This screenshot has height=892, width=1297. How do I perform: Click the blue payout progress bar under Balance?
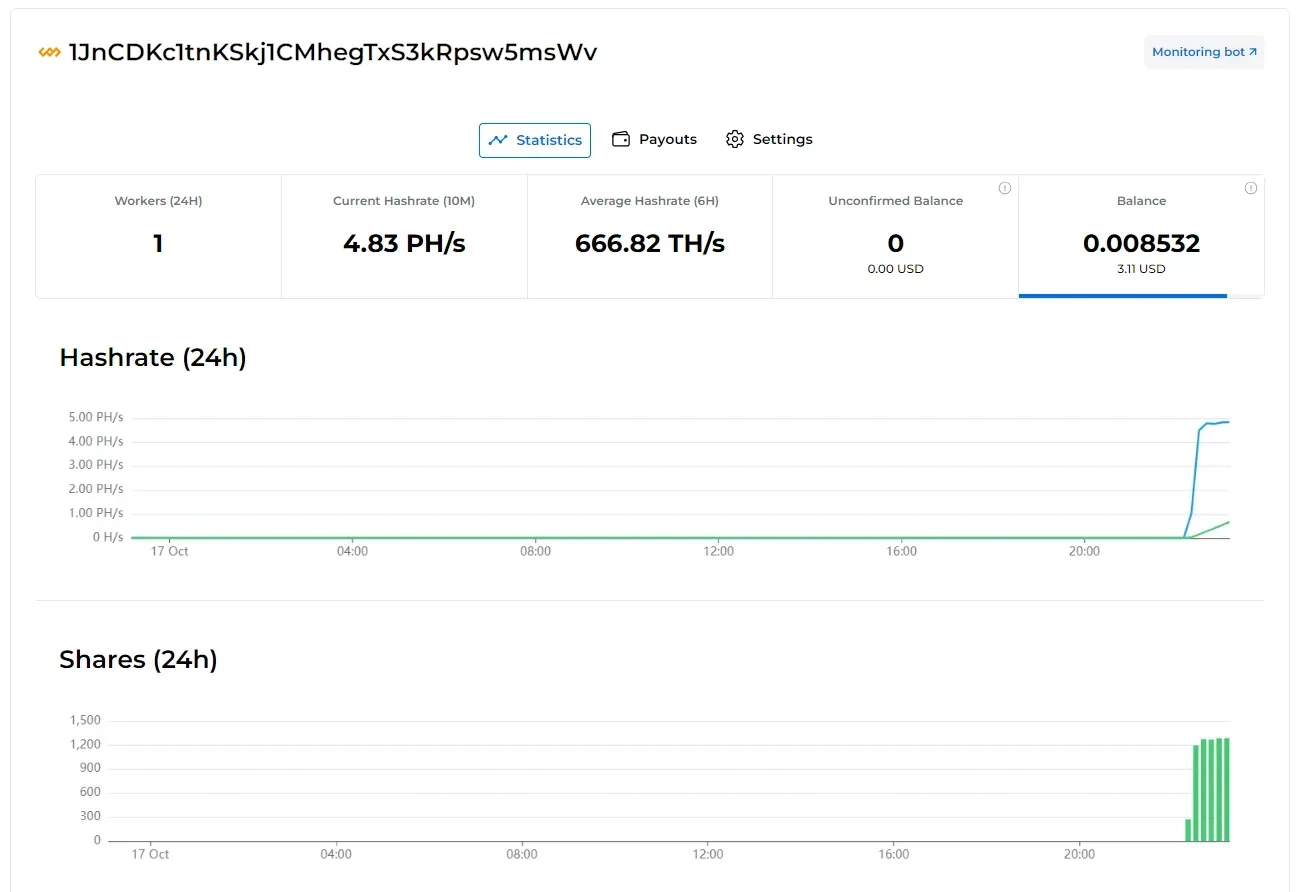[1122, 296]
